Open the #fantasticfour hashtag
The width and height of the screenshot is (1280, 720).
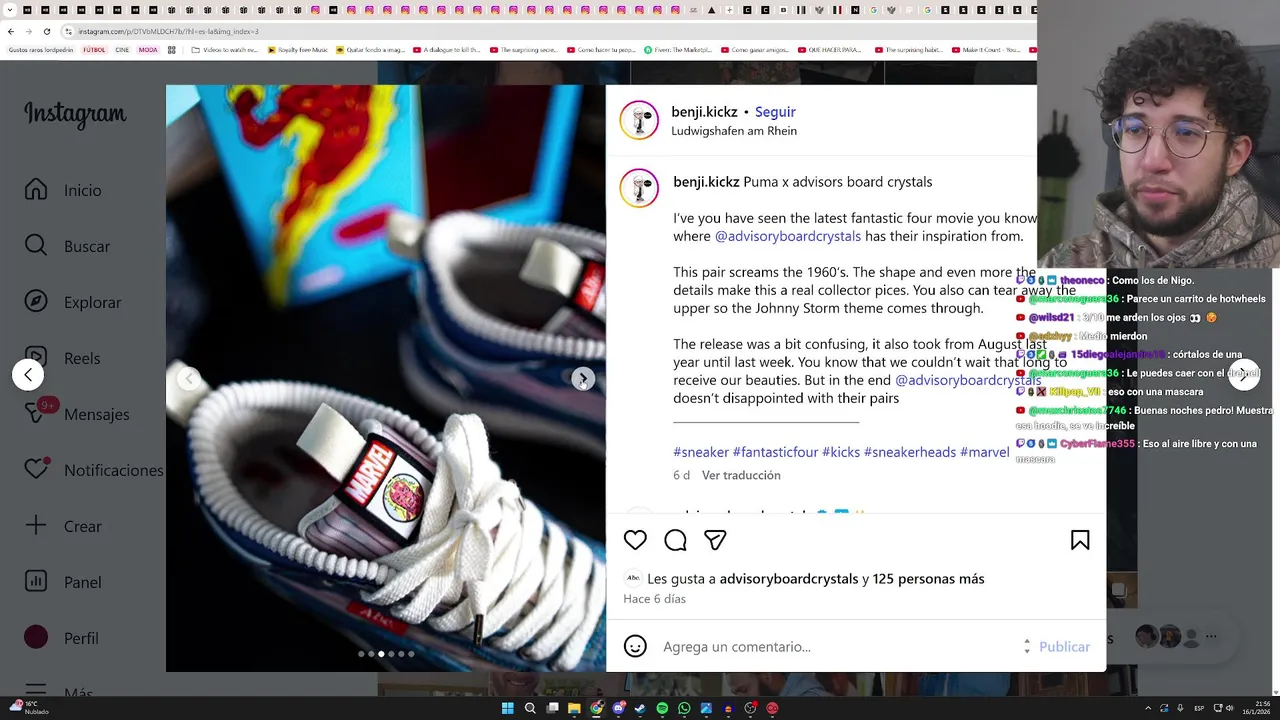pos(775,452)
